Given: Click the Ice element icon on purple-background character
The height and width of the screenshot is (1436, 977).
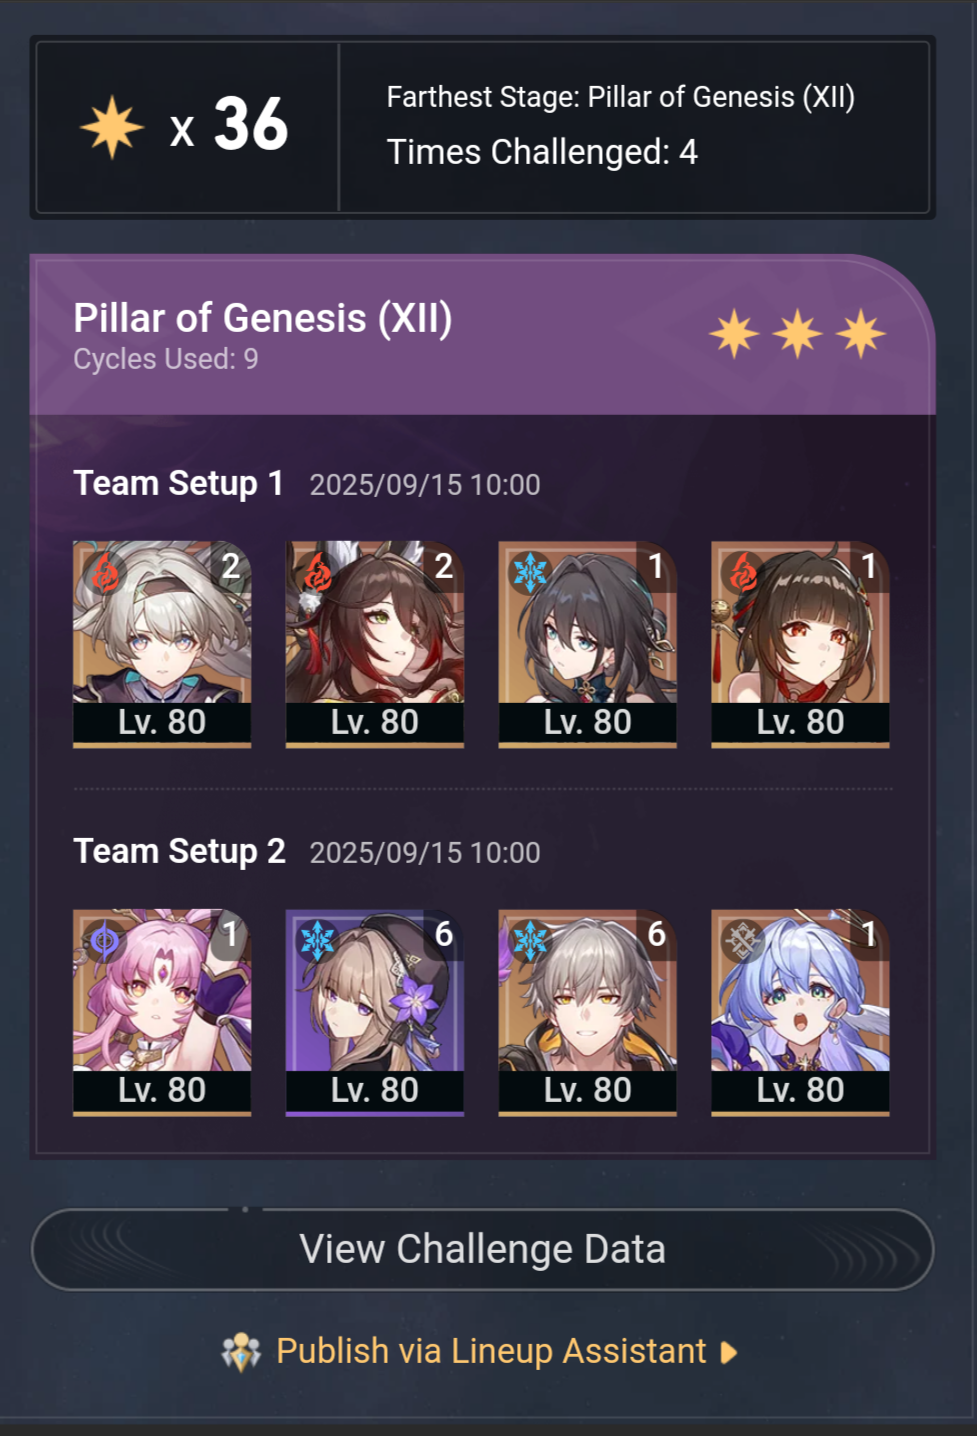Looking at the screenshot, I should 318,941.
